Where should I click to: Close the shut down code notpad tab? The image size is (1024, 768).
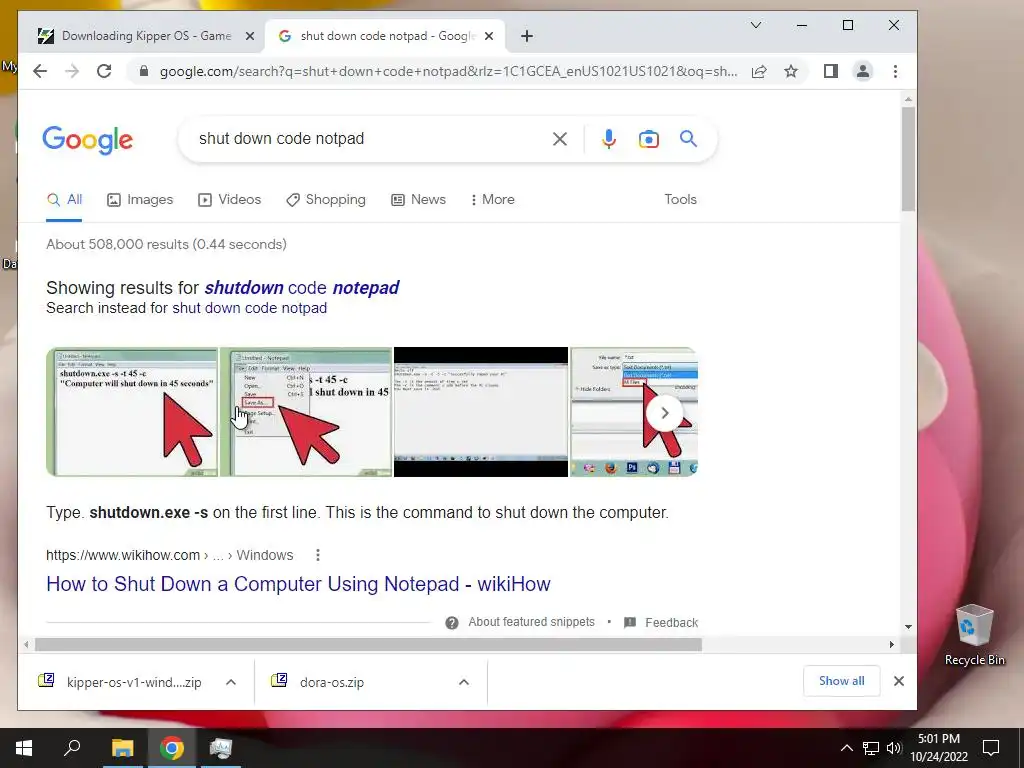coord(488,37)
